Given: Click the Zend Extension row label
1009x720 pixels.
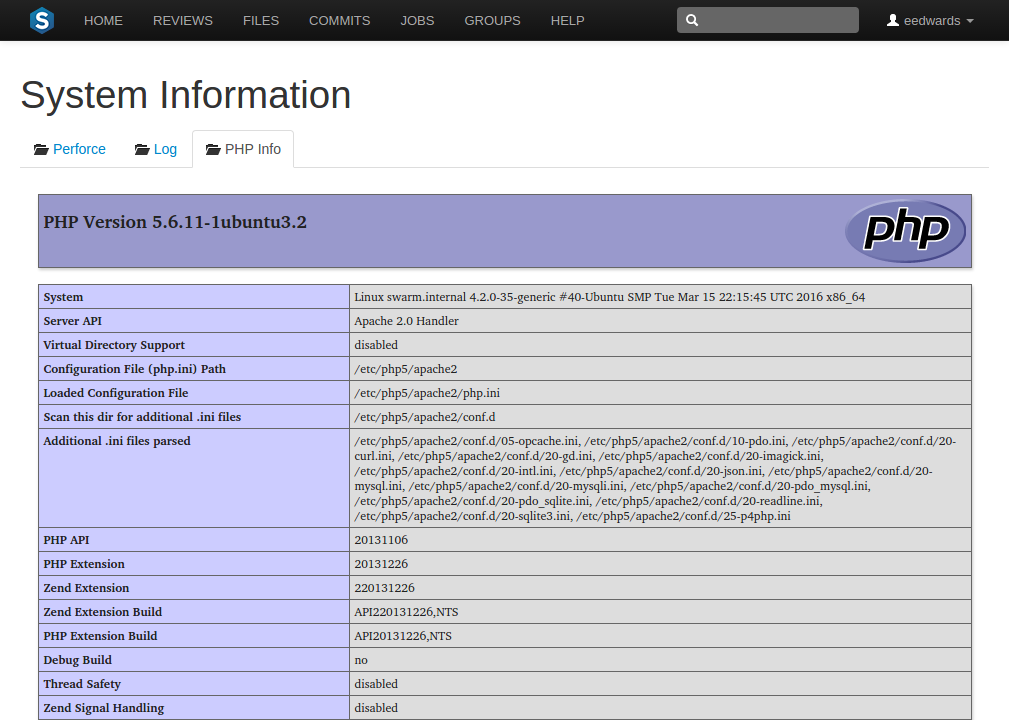Looking at the screenshot, I should (x=86, y=587).
